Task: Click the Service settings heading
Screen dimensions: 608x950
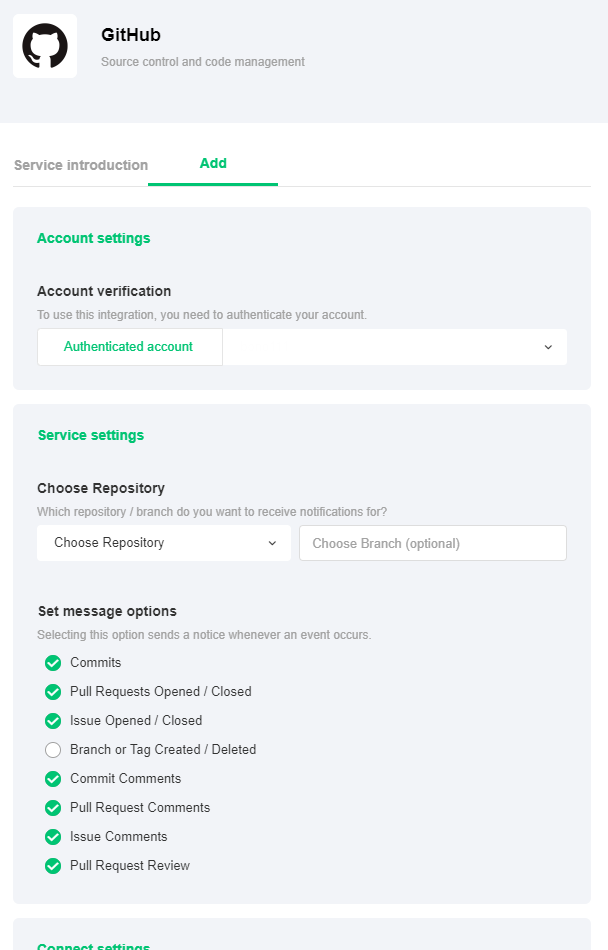Action: [x=91, y=435]
